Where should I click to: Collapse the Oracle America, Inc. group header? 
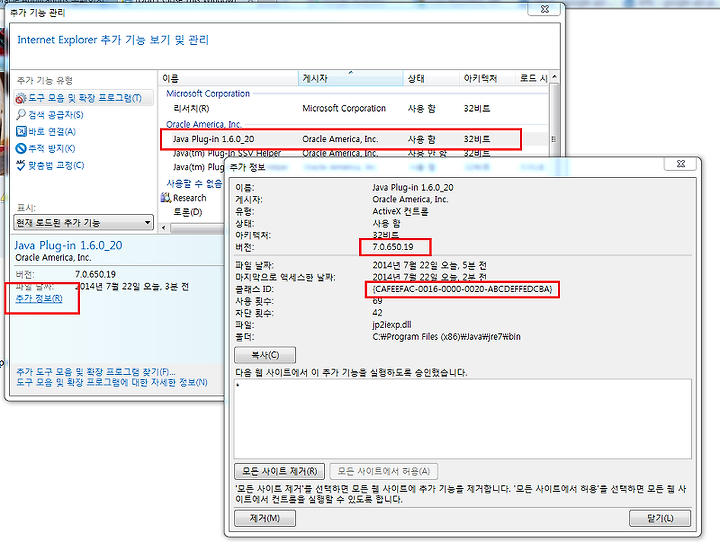[x=204, y=124]
